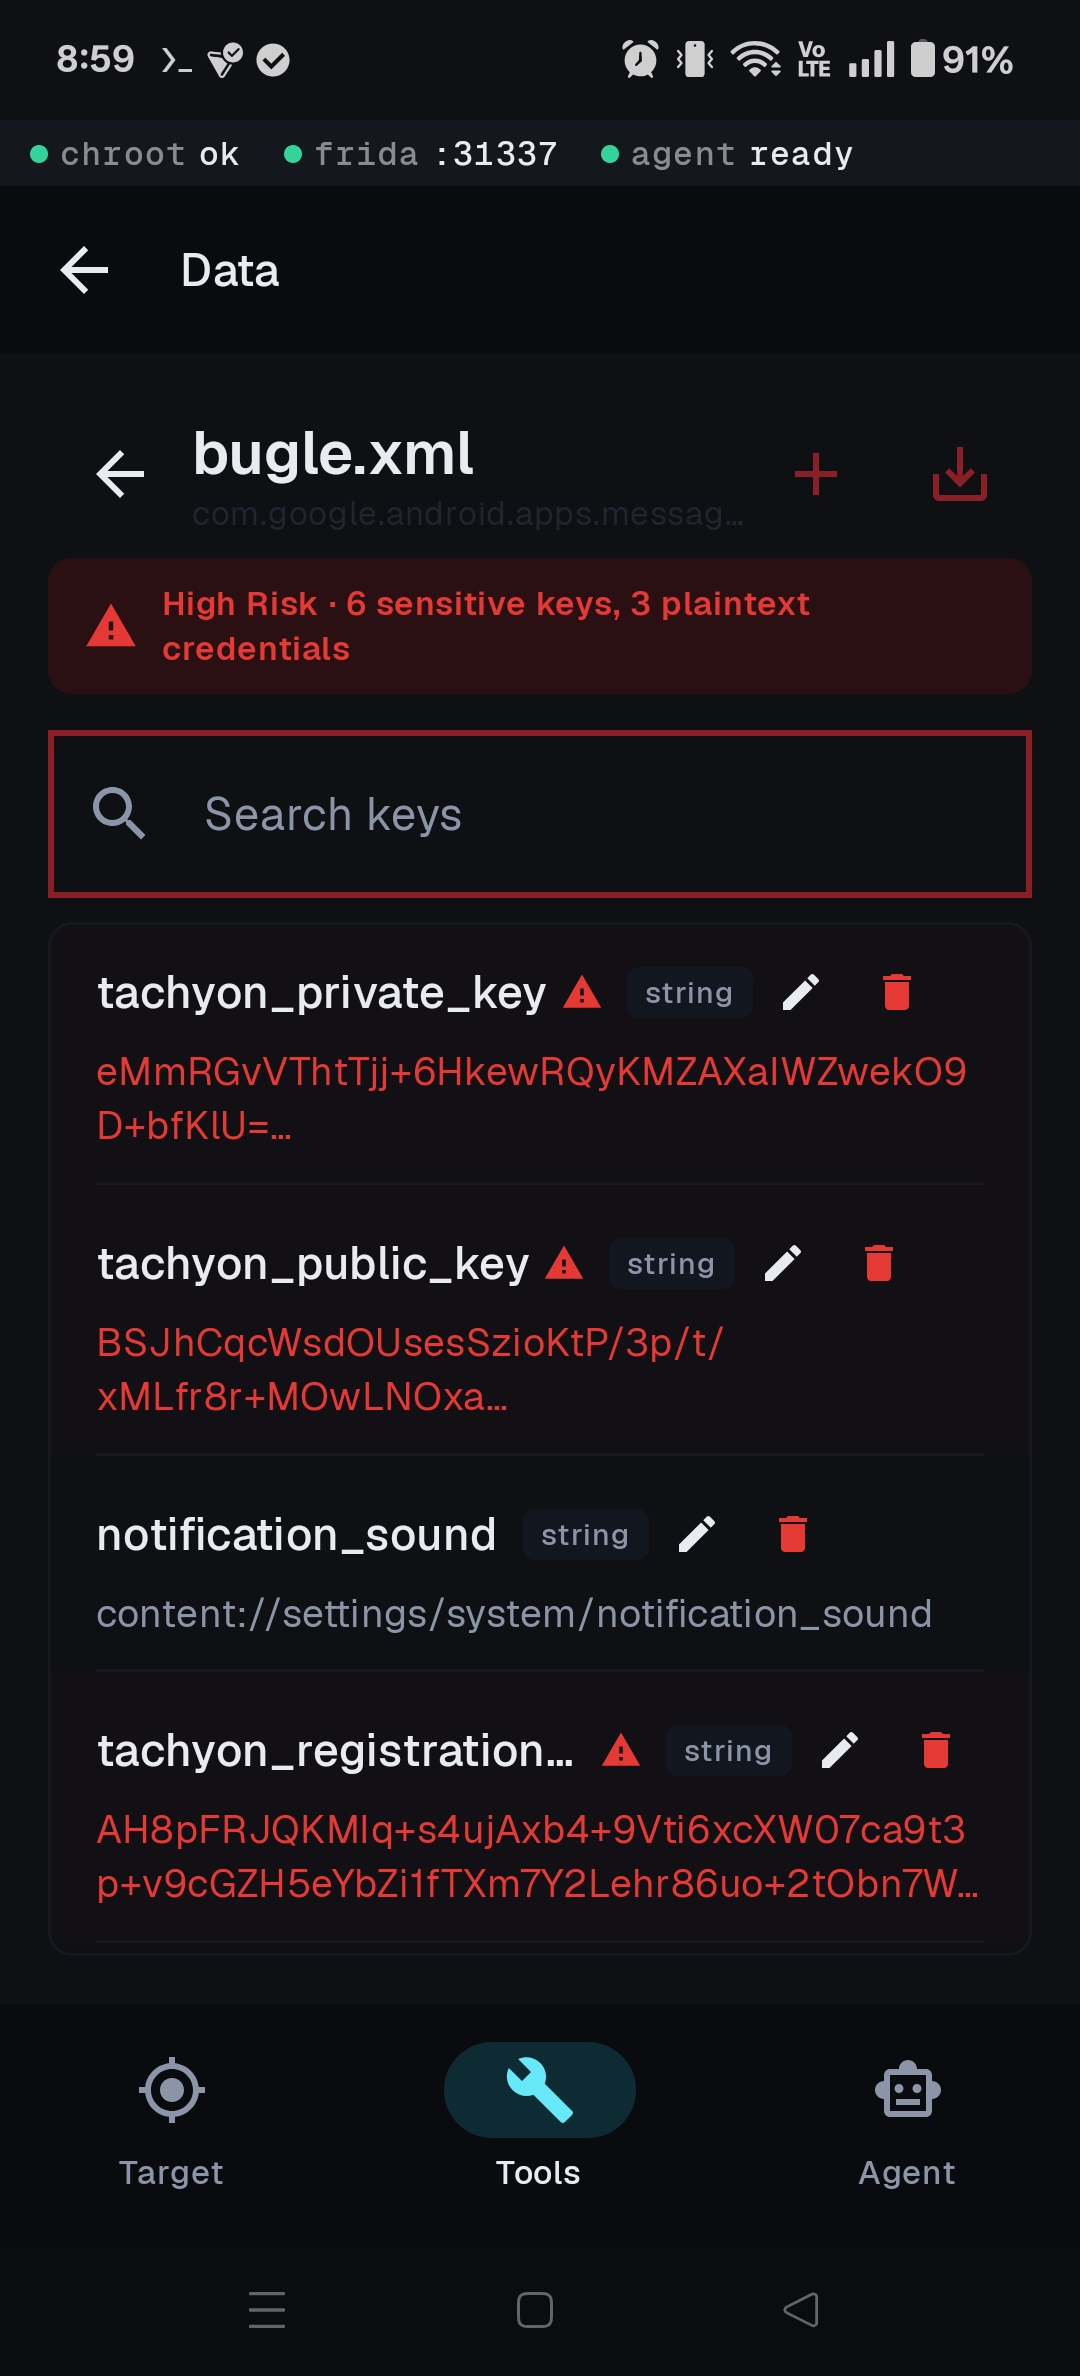Download the bugle.xml file
The image size is (1080, 2376).
tap(958, 474)
